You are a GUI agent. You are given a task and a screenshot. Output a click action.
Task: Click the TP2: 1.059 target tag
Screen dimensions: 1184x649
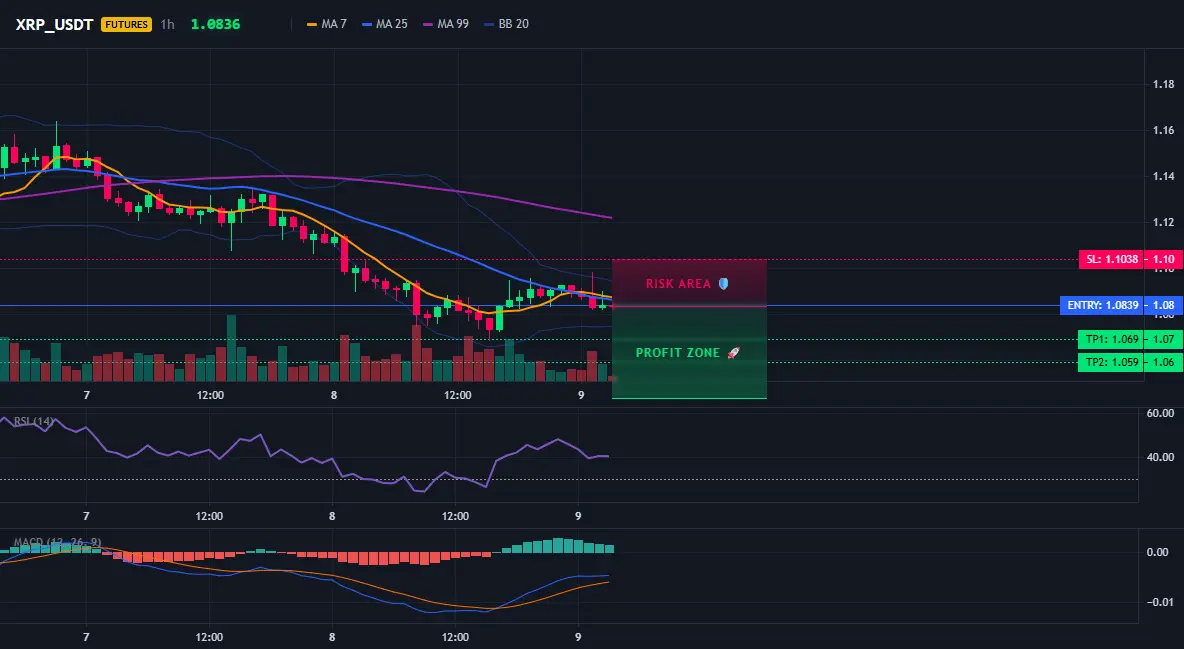point(1110,362)
